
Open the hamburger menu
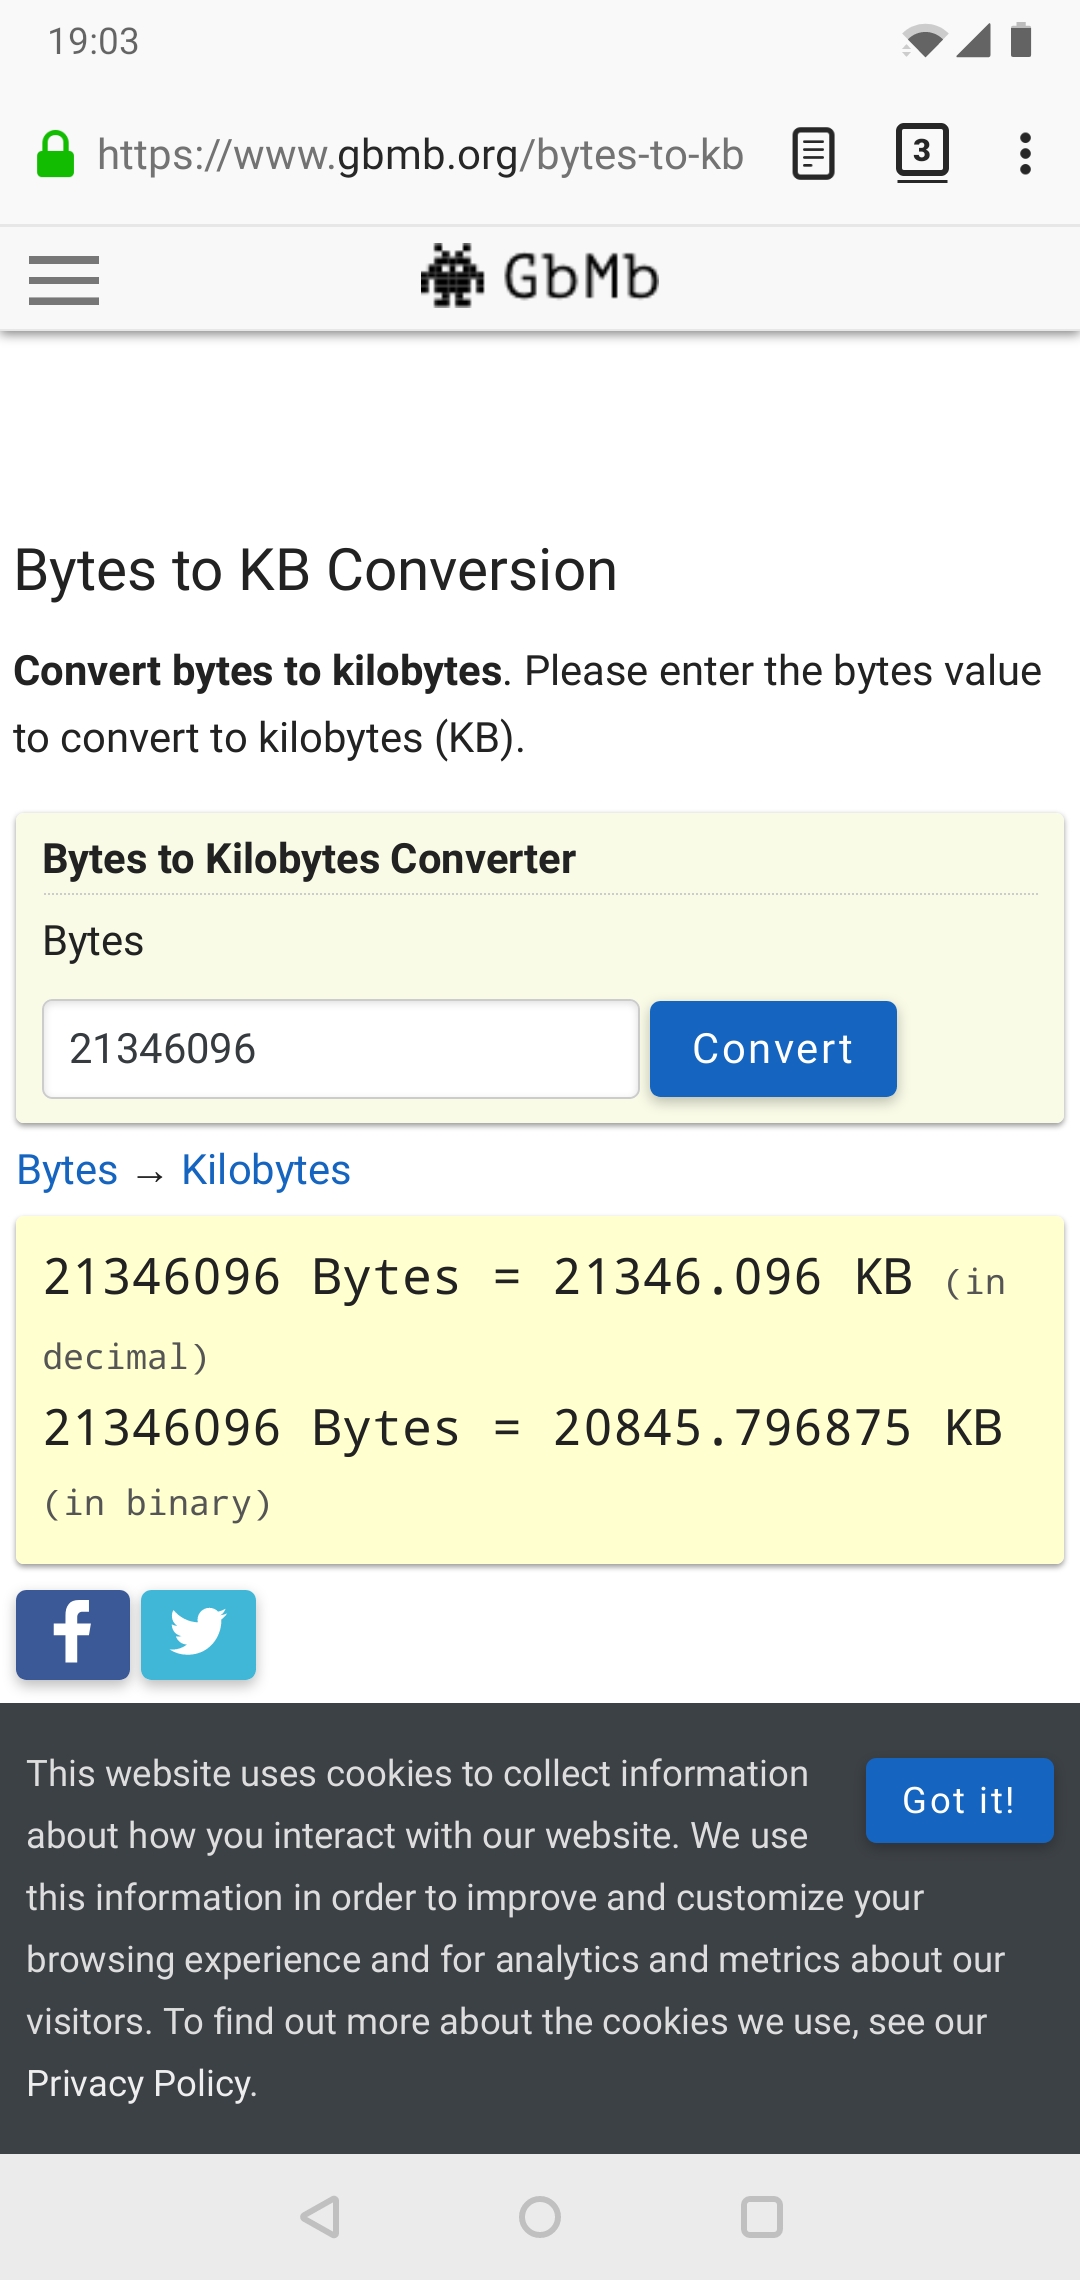pyautogui.click(x=63, y=278)
